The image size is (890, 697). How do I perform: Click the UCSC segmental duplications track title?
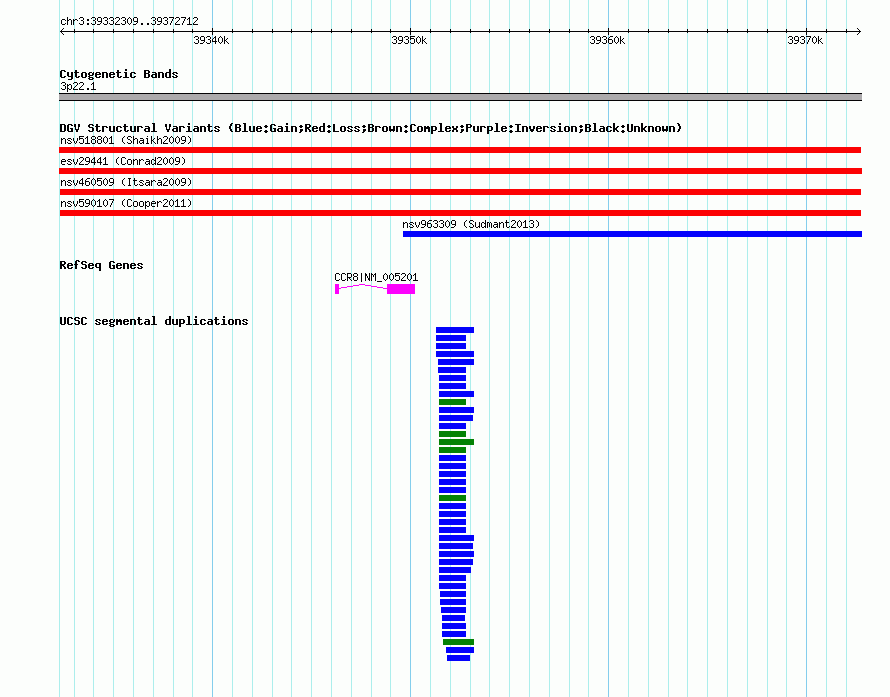[x=154, y=321]
